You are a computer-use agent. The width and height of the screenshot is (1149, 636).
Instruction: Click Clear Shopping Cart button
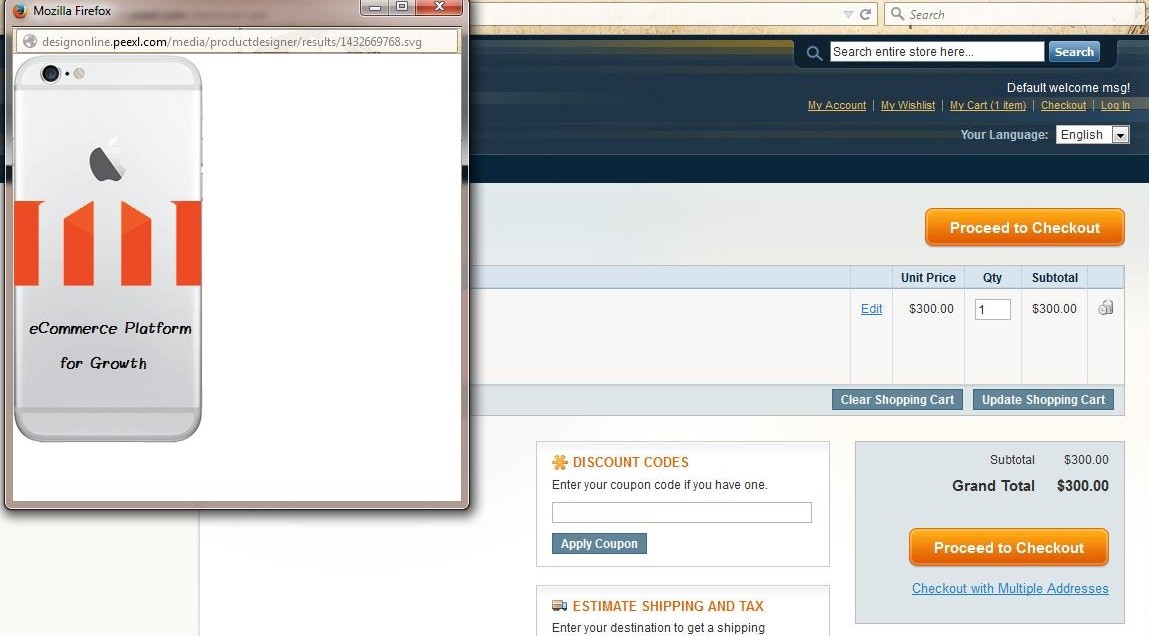(897, 400)
